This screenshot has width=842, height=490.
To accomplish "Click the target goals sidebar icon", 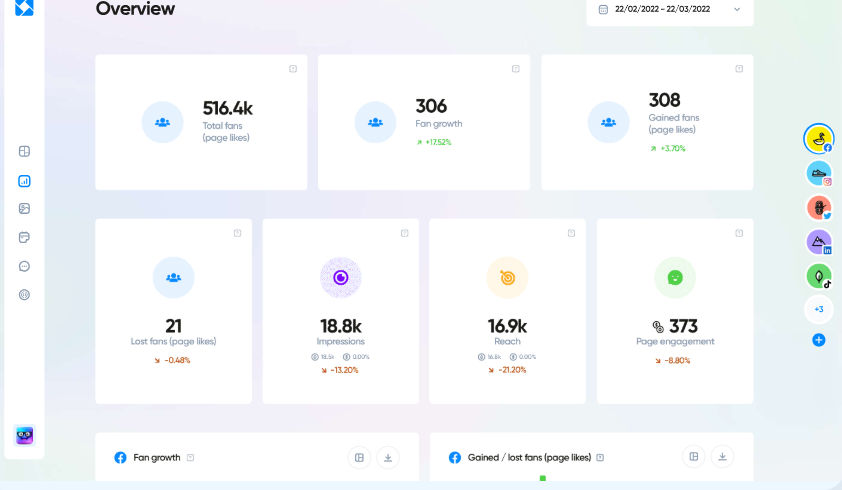I will click(24, 295).
